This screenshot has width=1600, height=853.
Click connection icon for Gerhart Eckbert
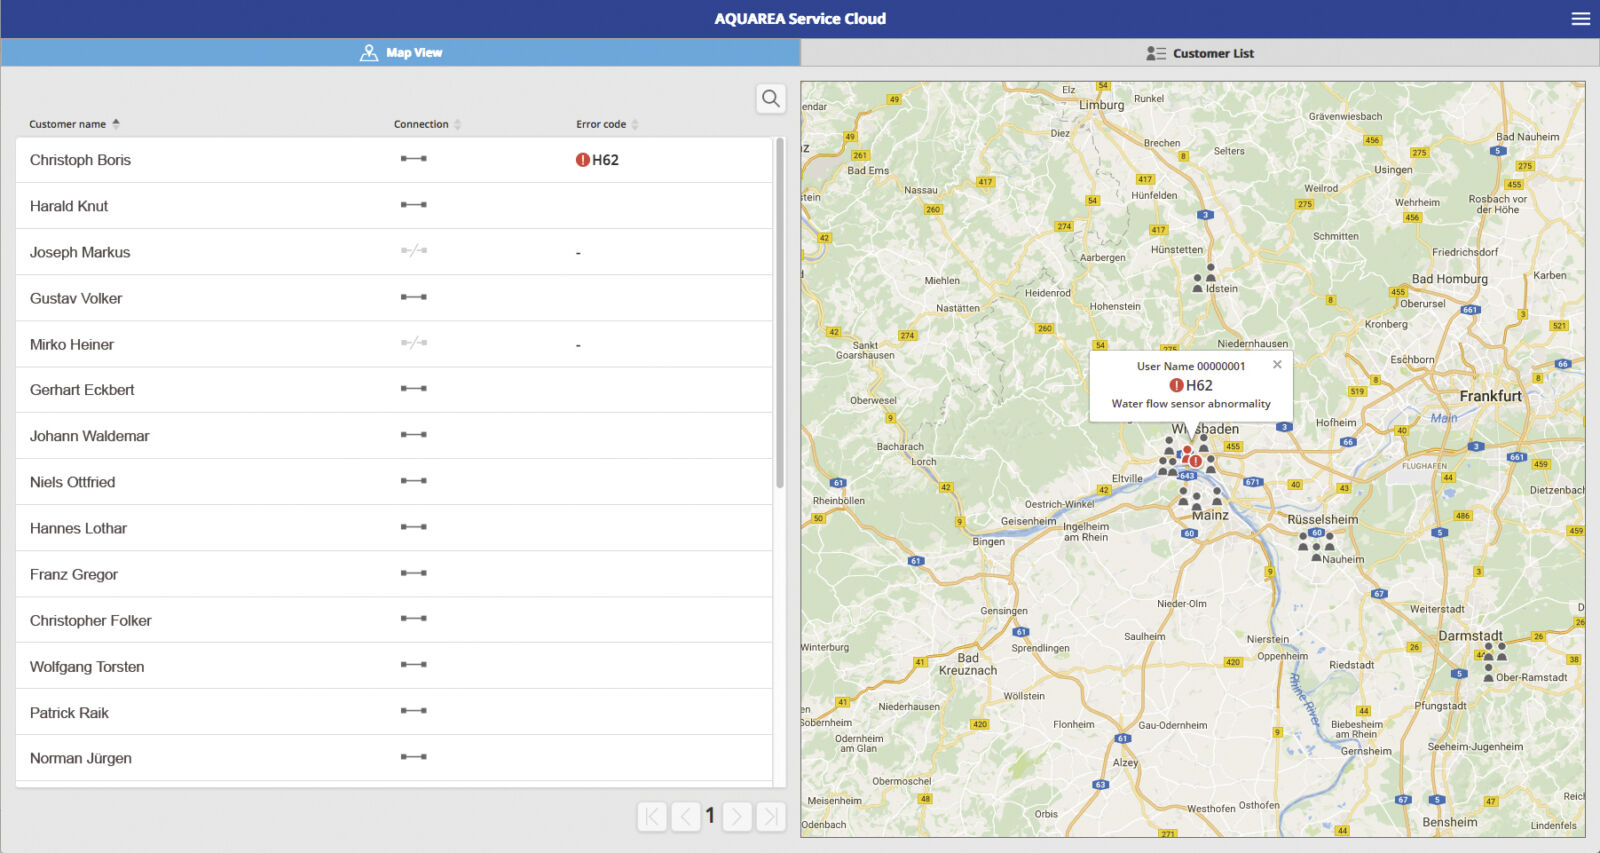point(414,389)
